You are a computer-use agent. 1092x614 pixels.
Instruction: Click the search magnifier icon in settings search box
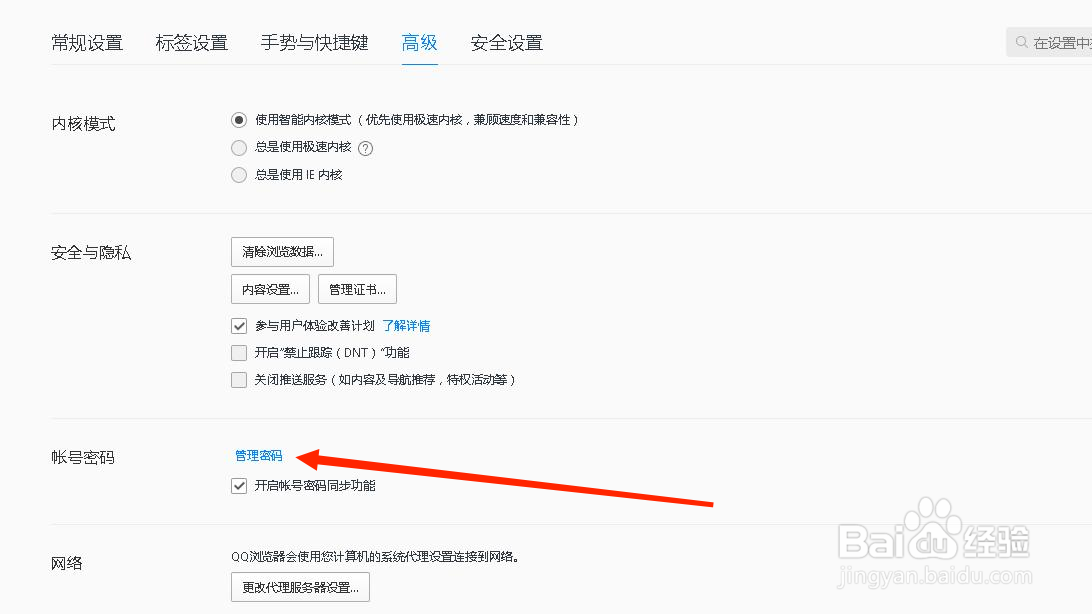(1022, 42)
